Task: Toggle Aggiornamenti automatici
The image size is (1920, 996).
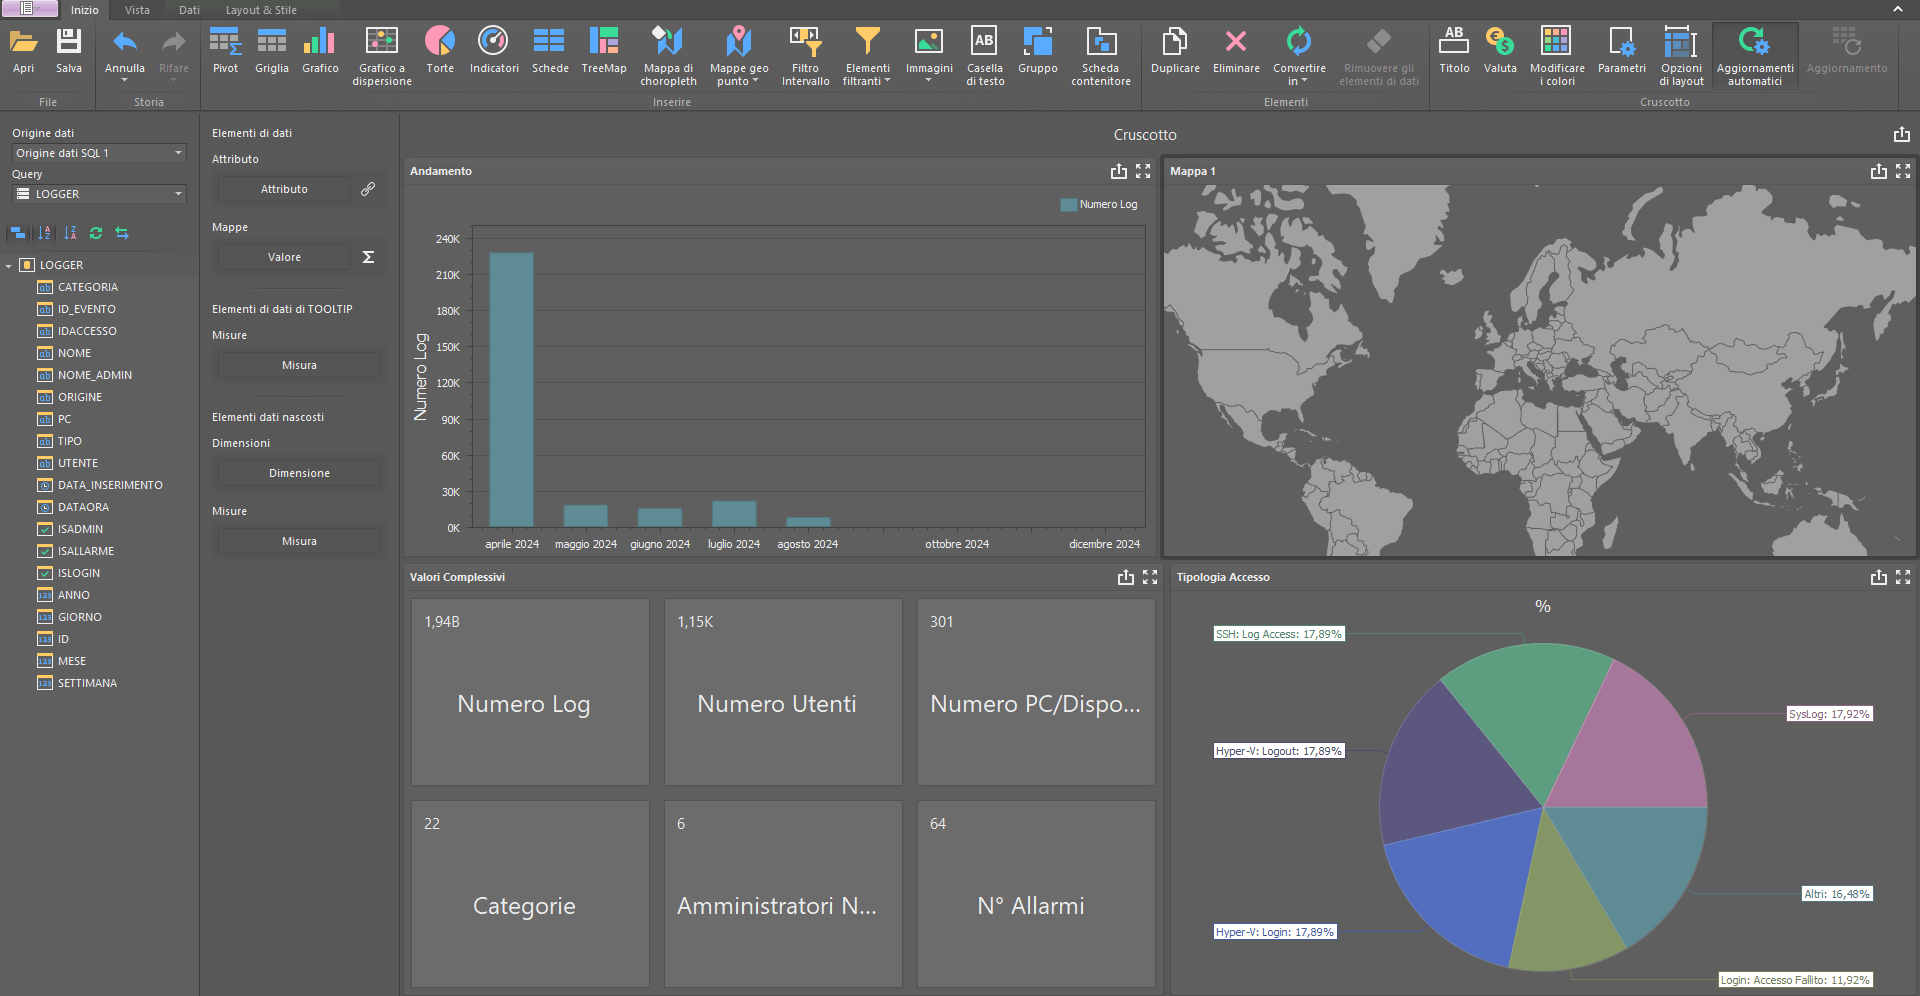Action: pos(1755,57)
